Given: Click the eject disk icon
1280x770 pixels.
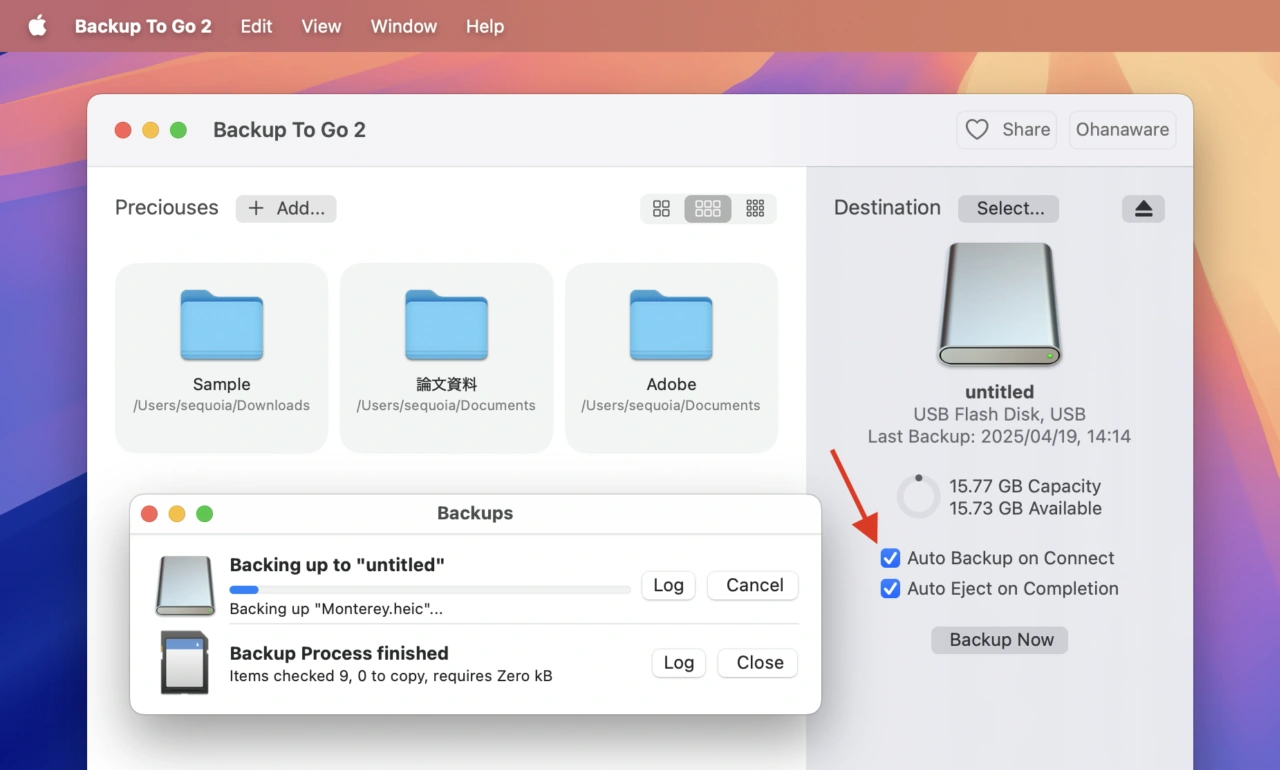Looking at the screenshot, I should click(1143, 208).
